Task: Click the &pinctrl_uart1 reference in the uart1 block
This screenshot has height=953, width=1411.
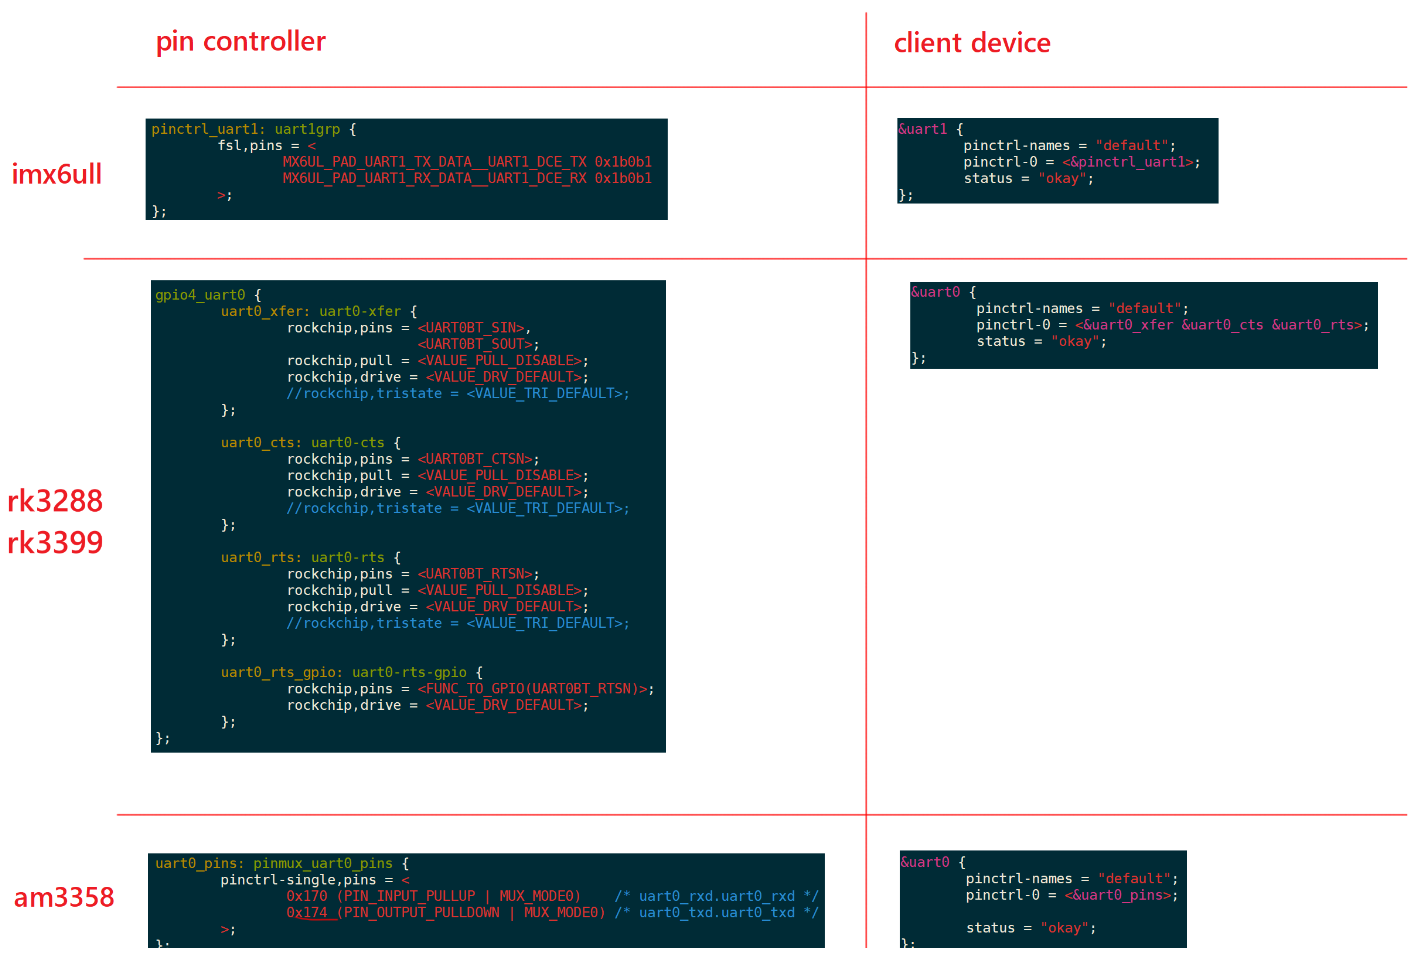Action: point(1131,162)
